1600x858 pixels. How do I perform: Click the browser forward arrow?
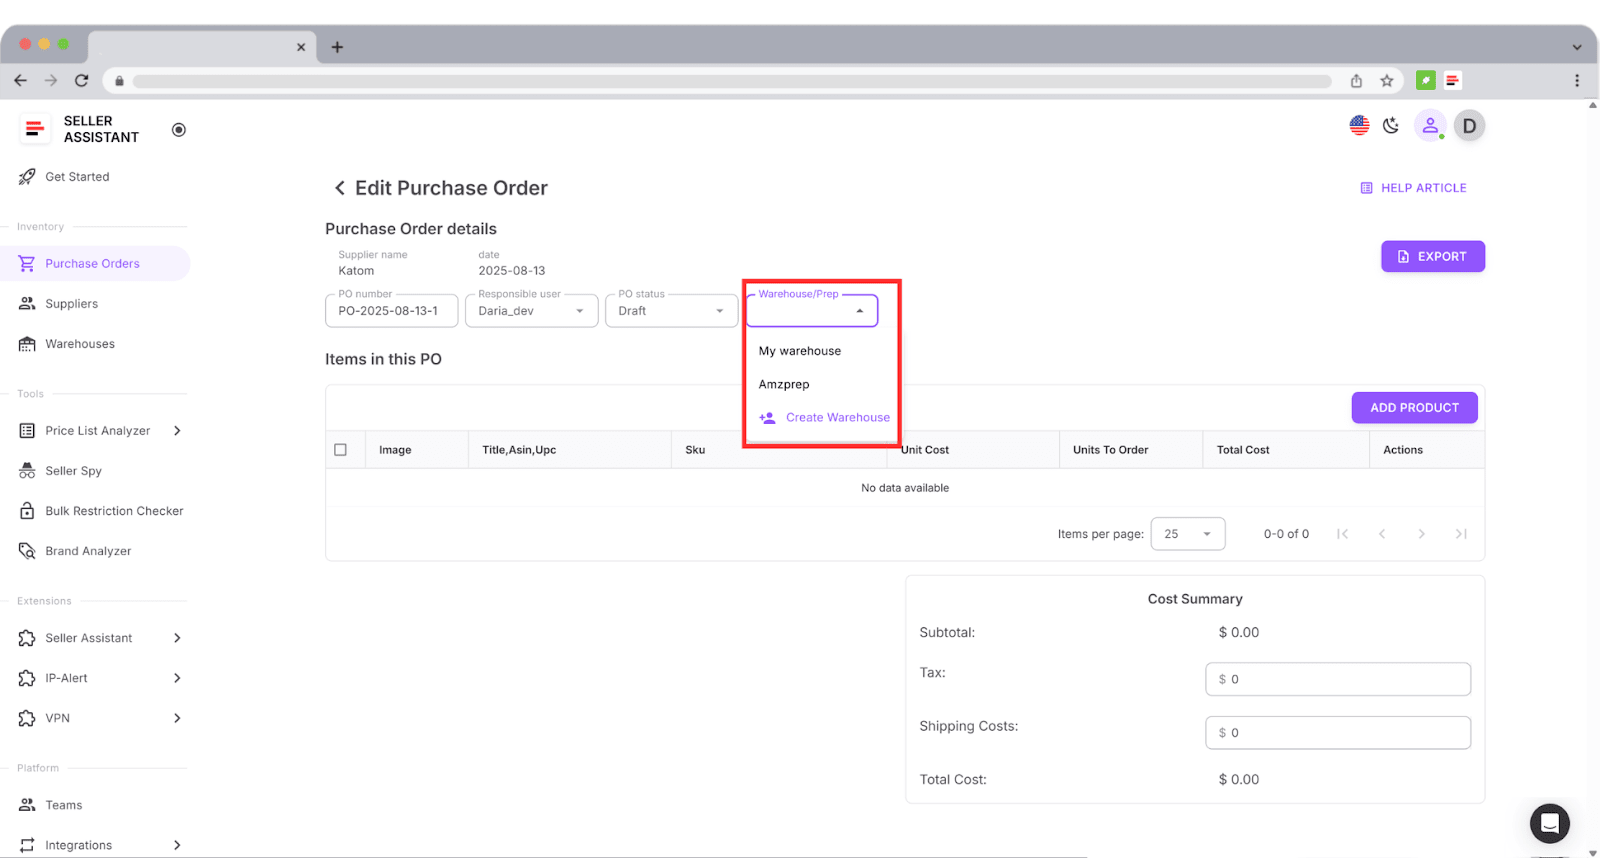[51, 81]
